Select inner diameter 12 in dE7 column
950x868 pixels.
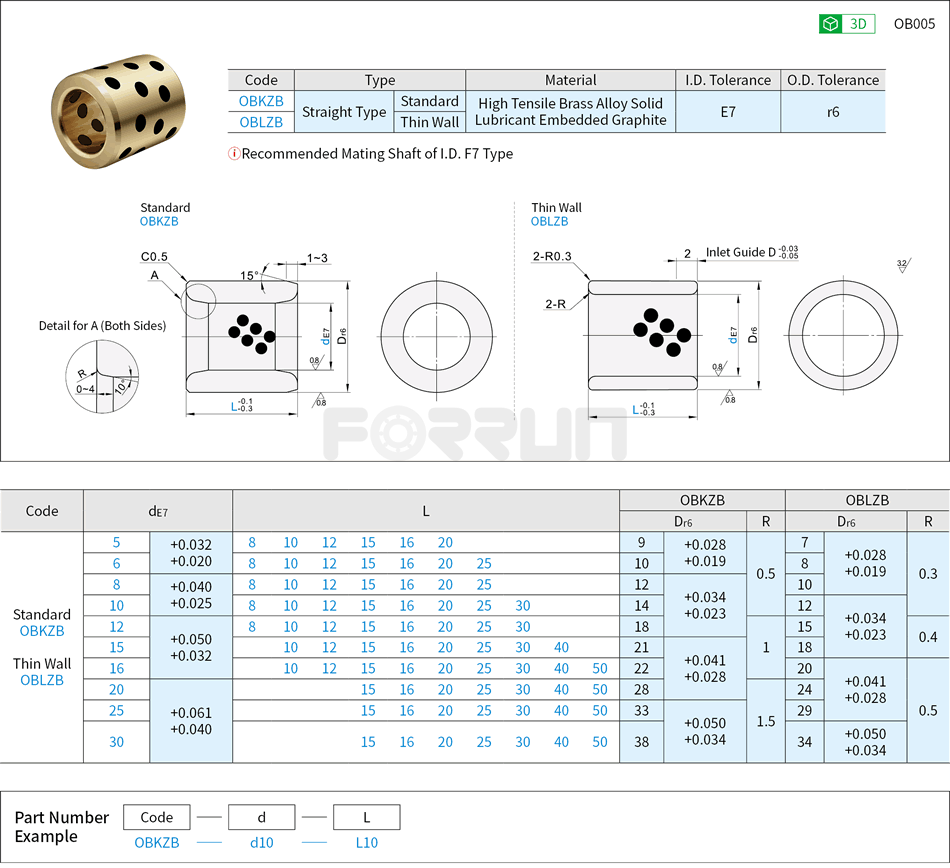pos(116,627)
